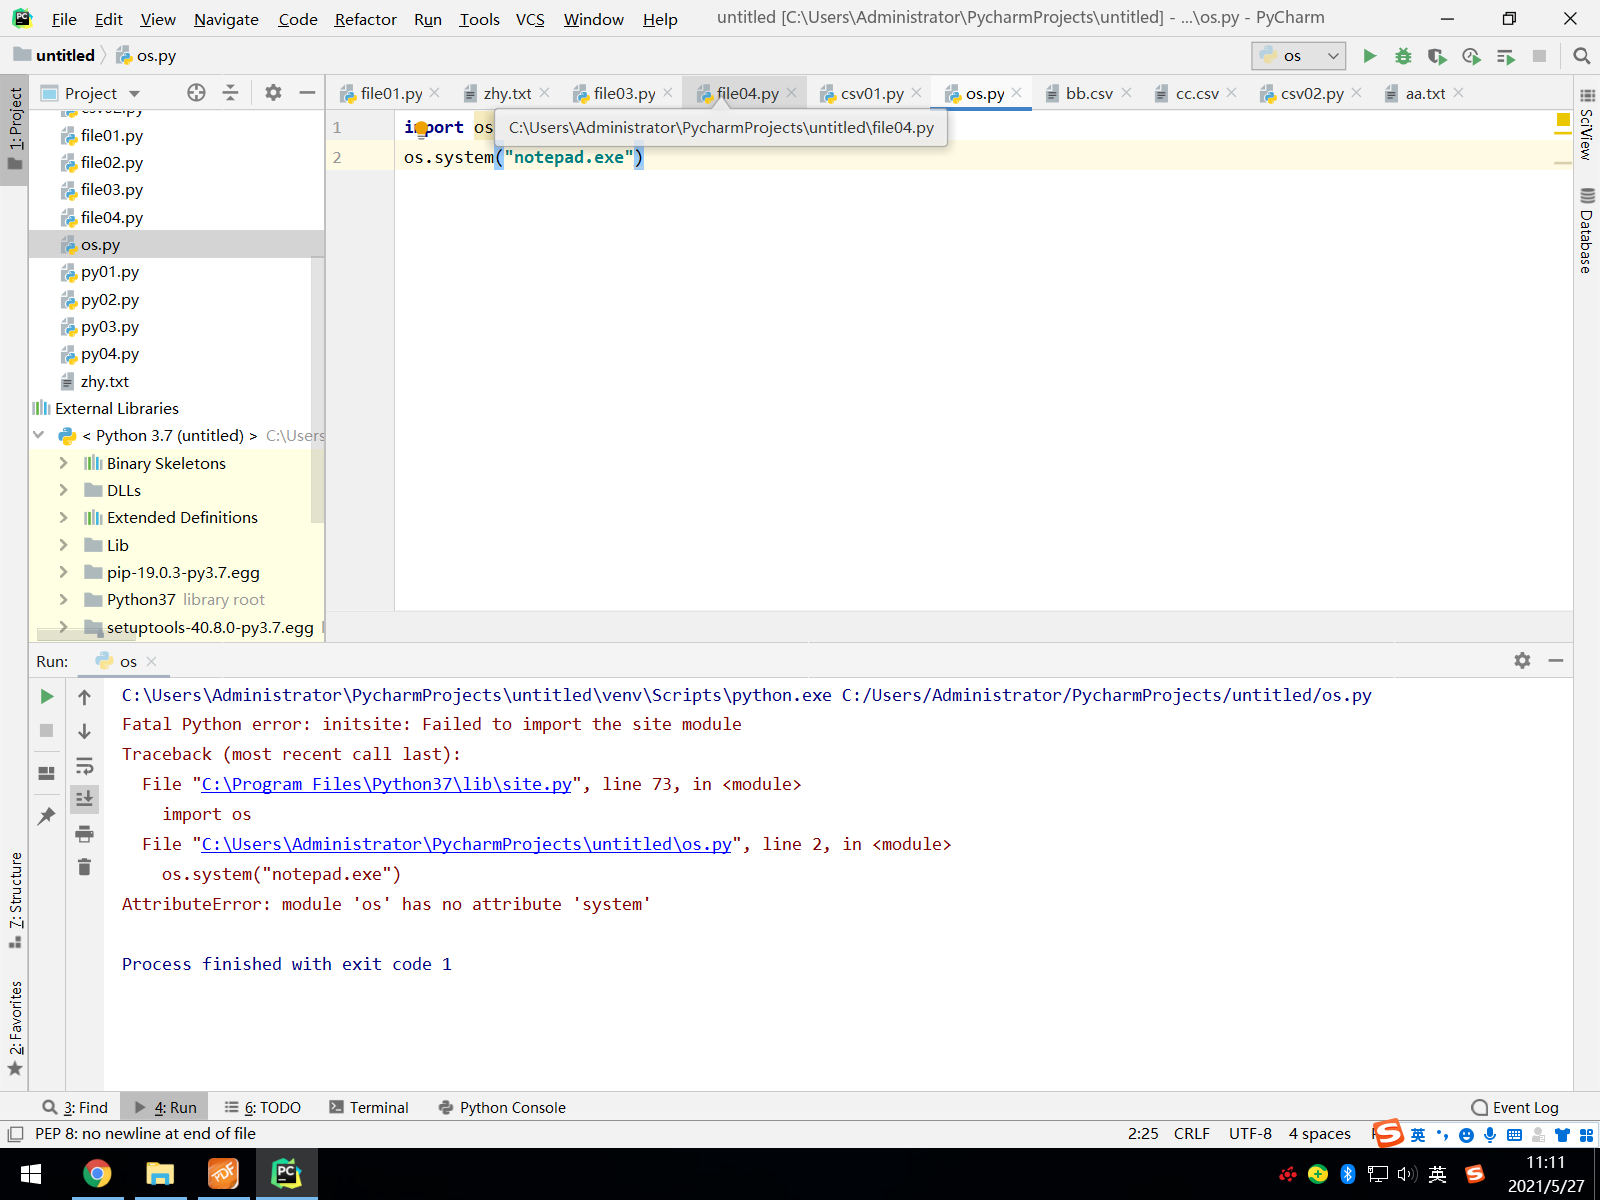
Task: Collapse Python 3.7 (untitled) node
Action: pos(39,435)
